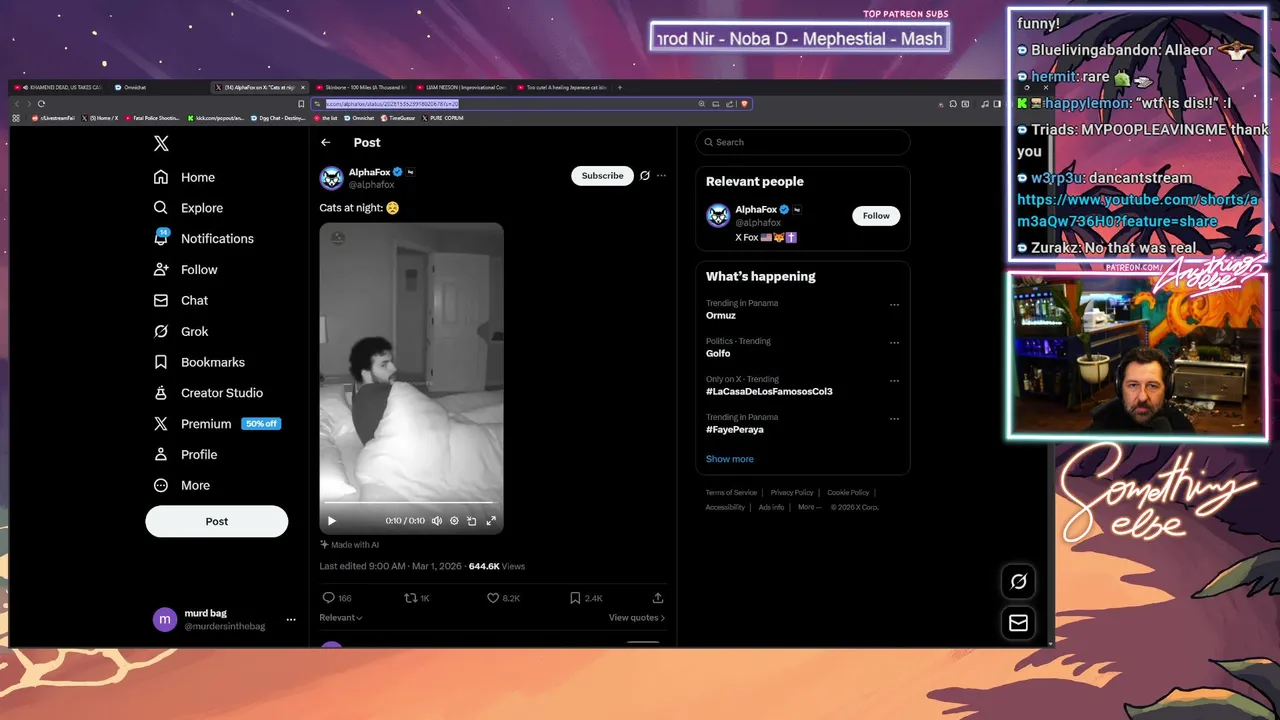1280x720 pixels.
Task: Toggle picture-in-picture for the video
Action: [x=472, y=521]
